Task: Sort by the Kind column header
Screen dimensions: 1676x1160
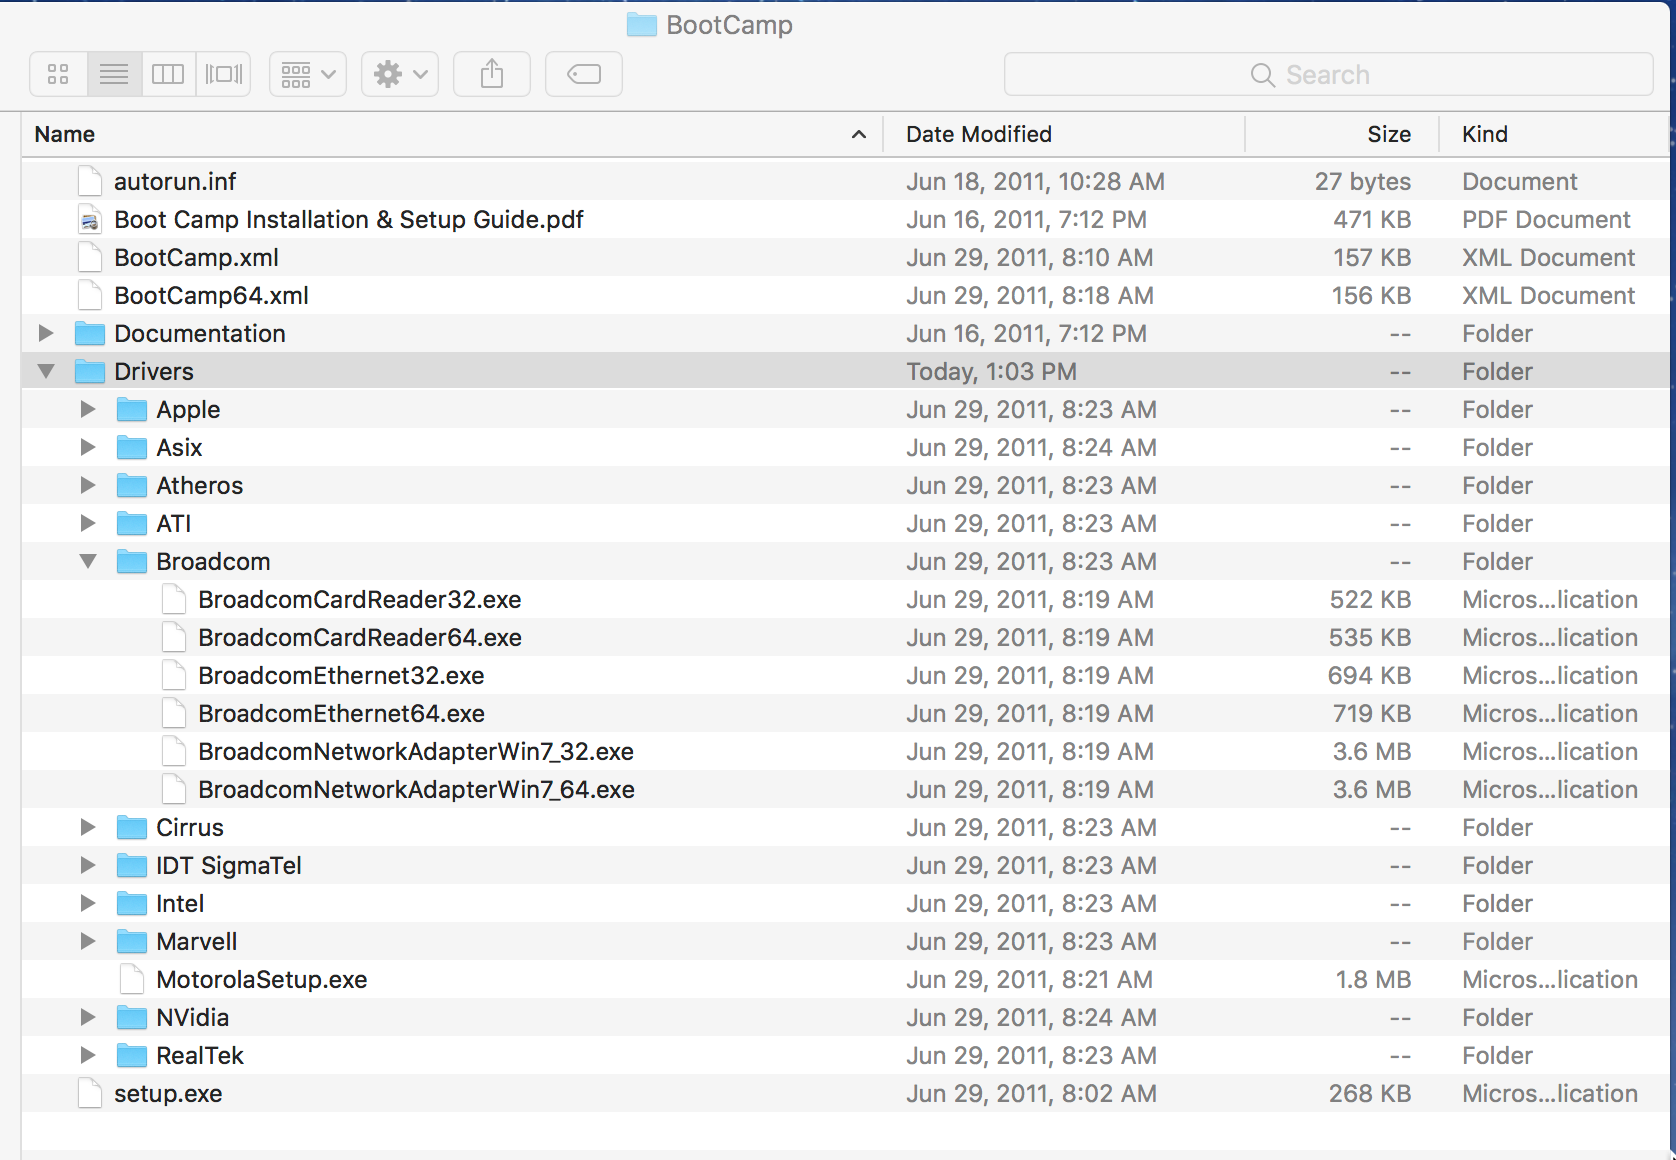Action: (x=1554, y=134)
